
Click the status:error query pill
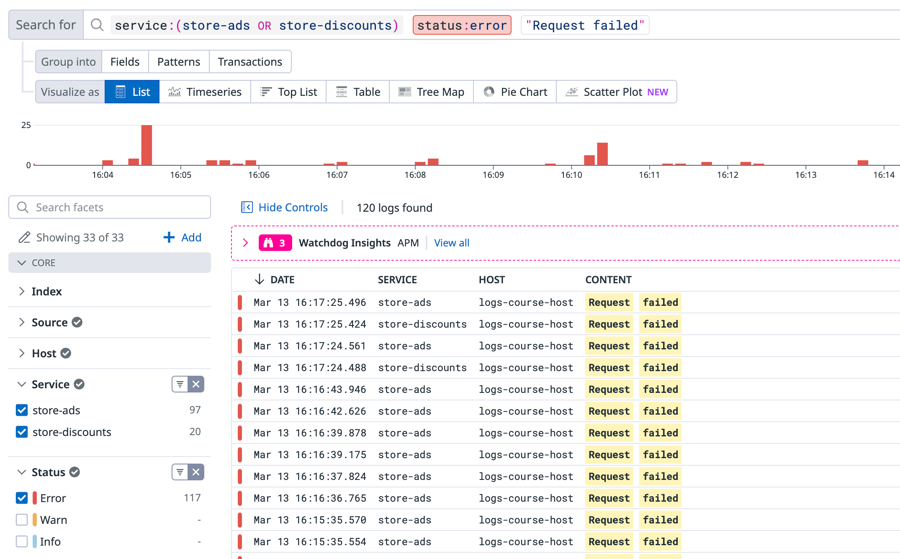[462, 25]
